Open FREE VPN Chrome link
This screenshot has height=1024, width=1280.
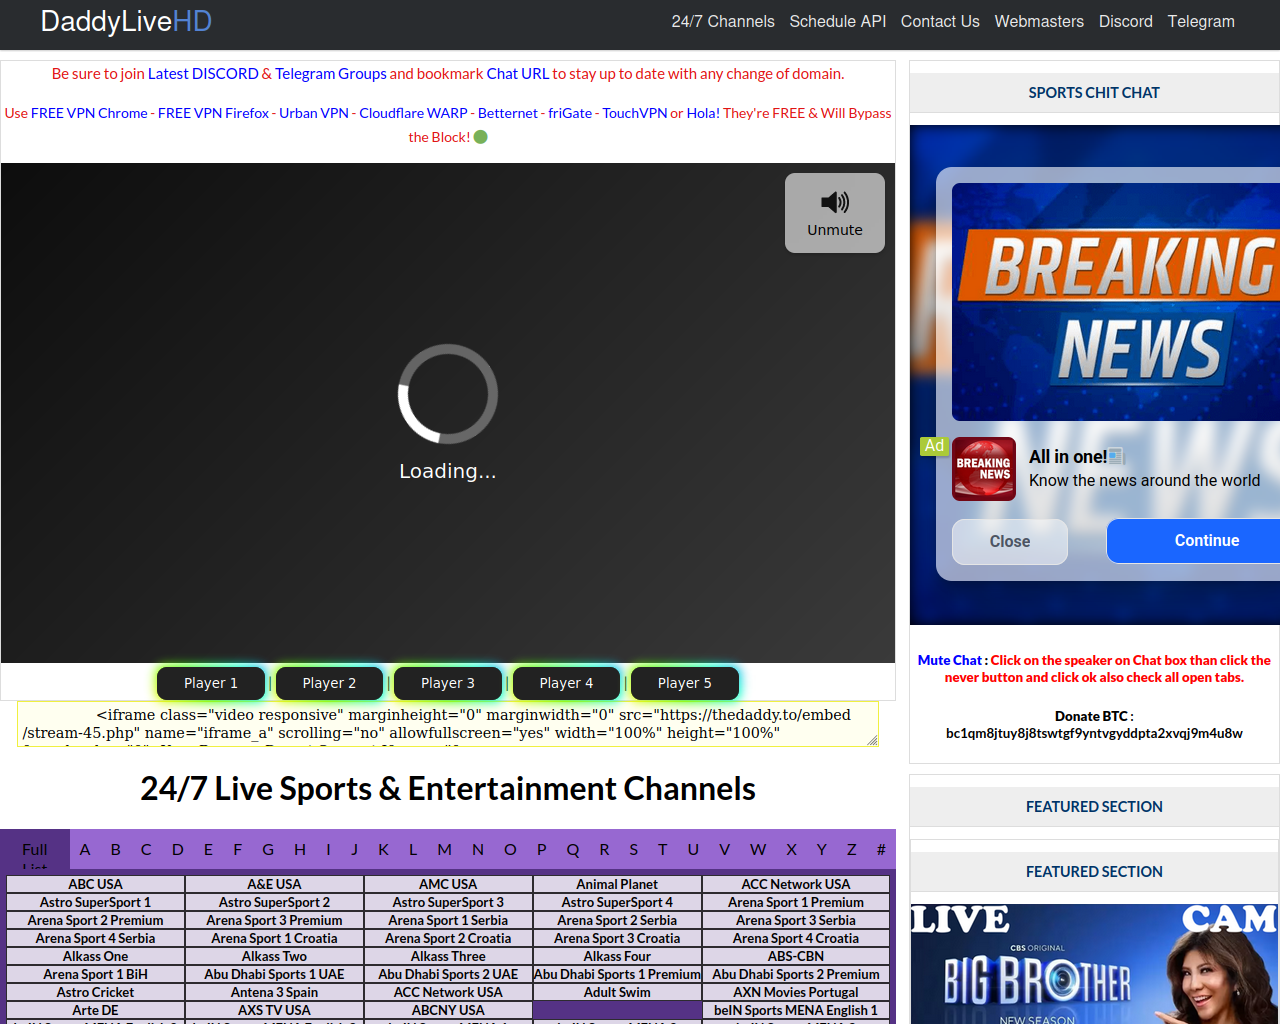(89, 113)
